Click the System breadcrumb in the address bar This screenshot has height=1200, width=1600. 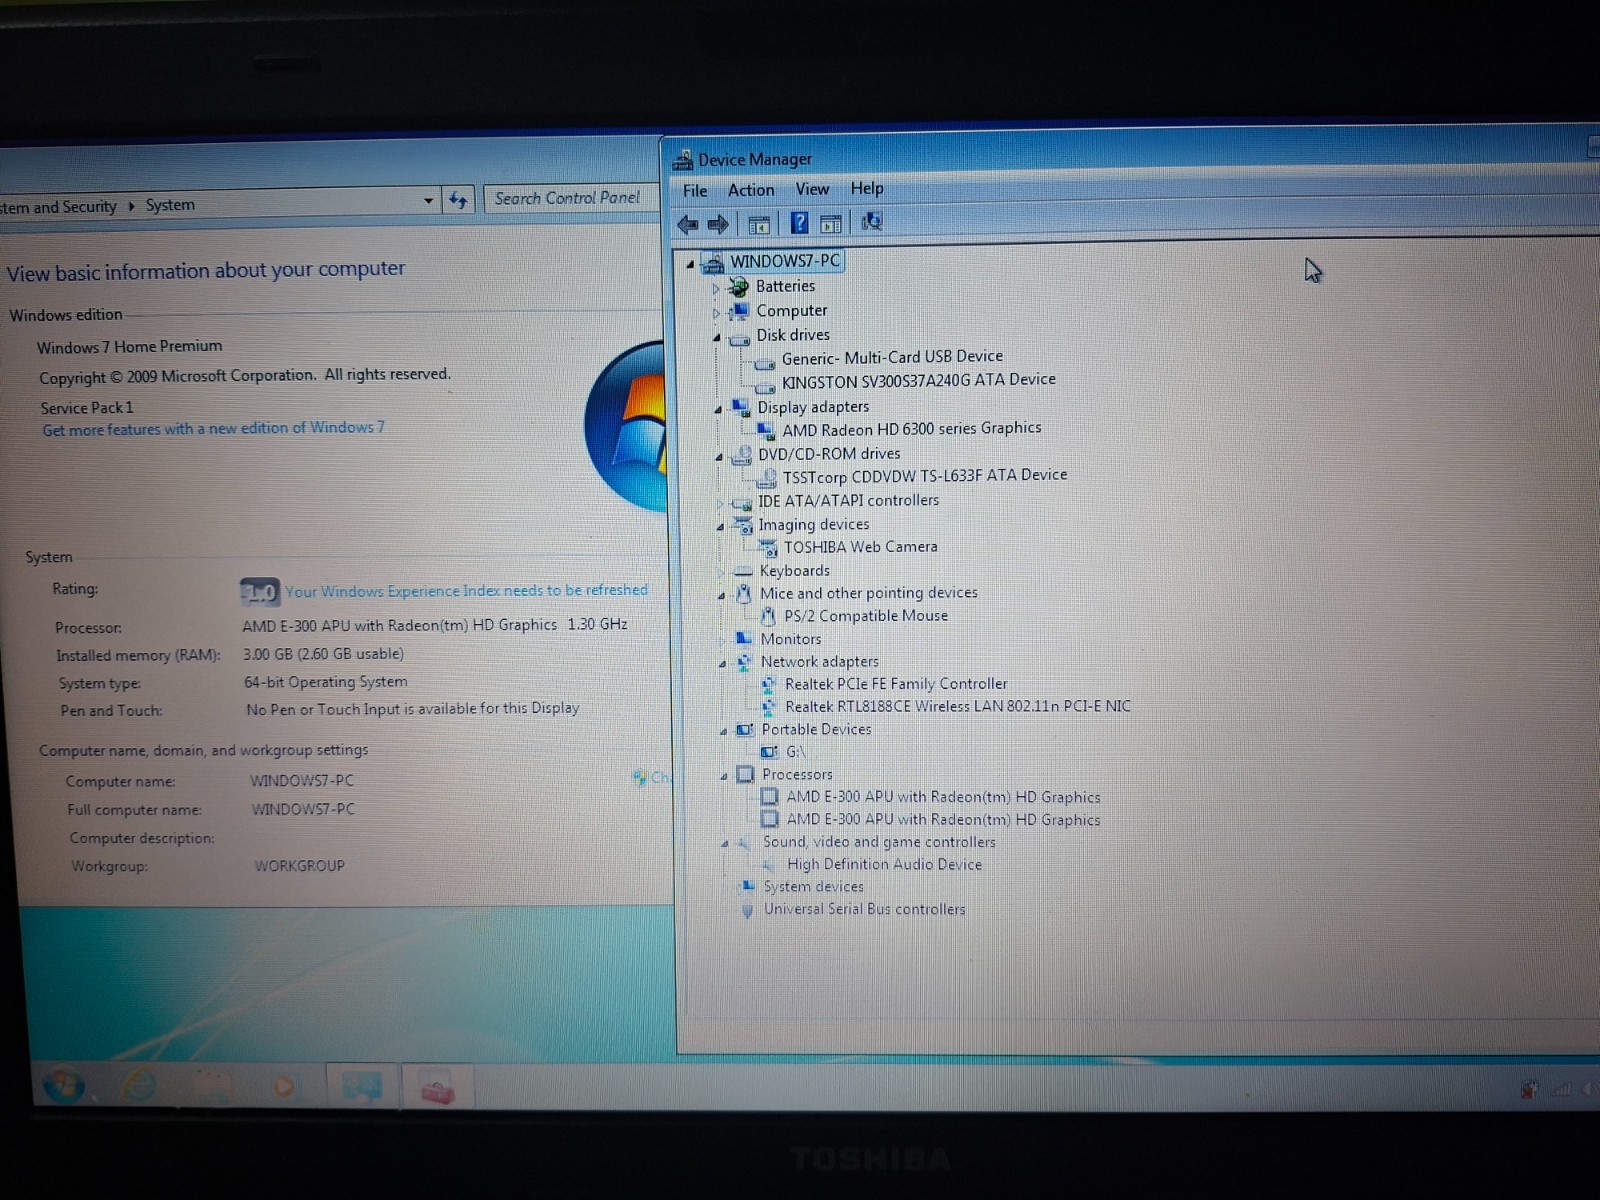point(170,205)
